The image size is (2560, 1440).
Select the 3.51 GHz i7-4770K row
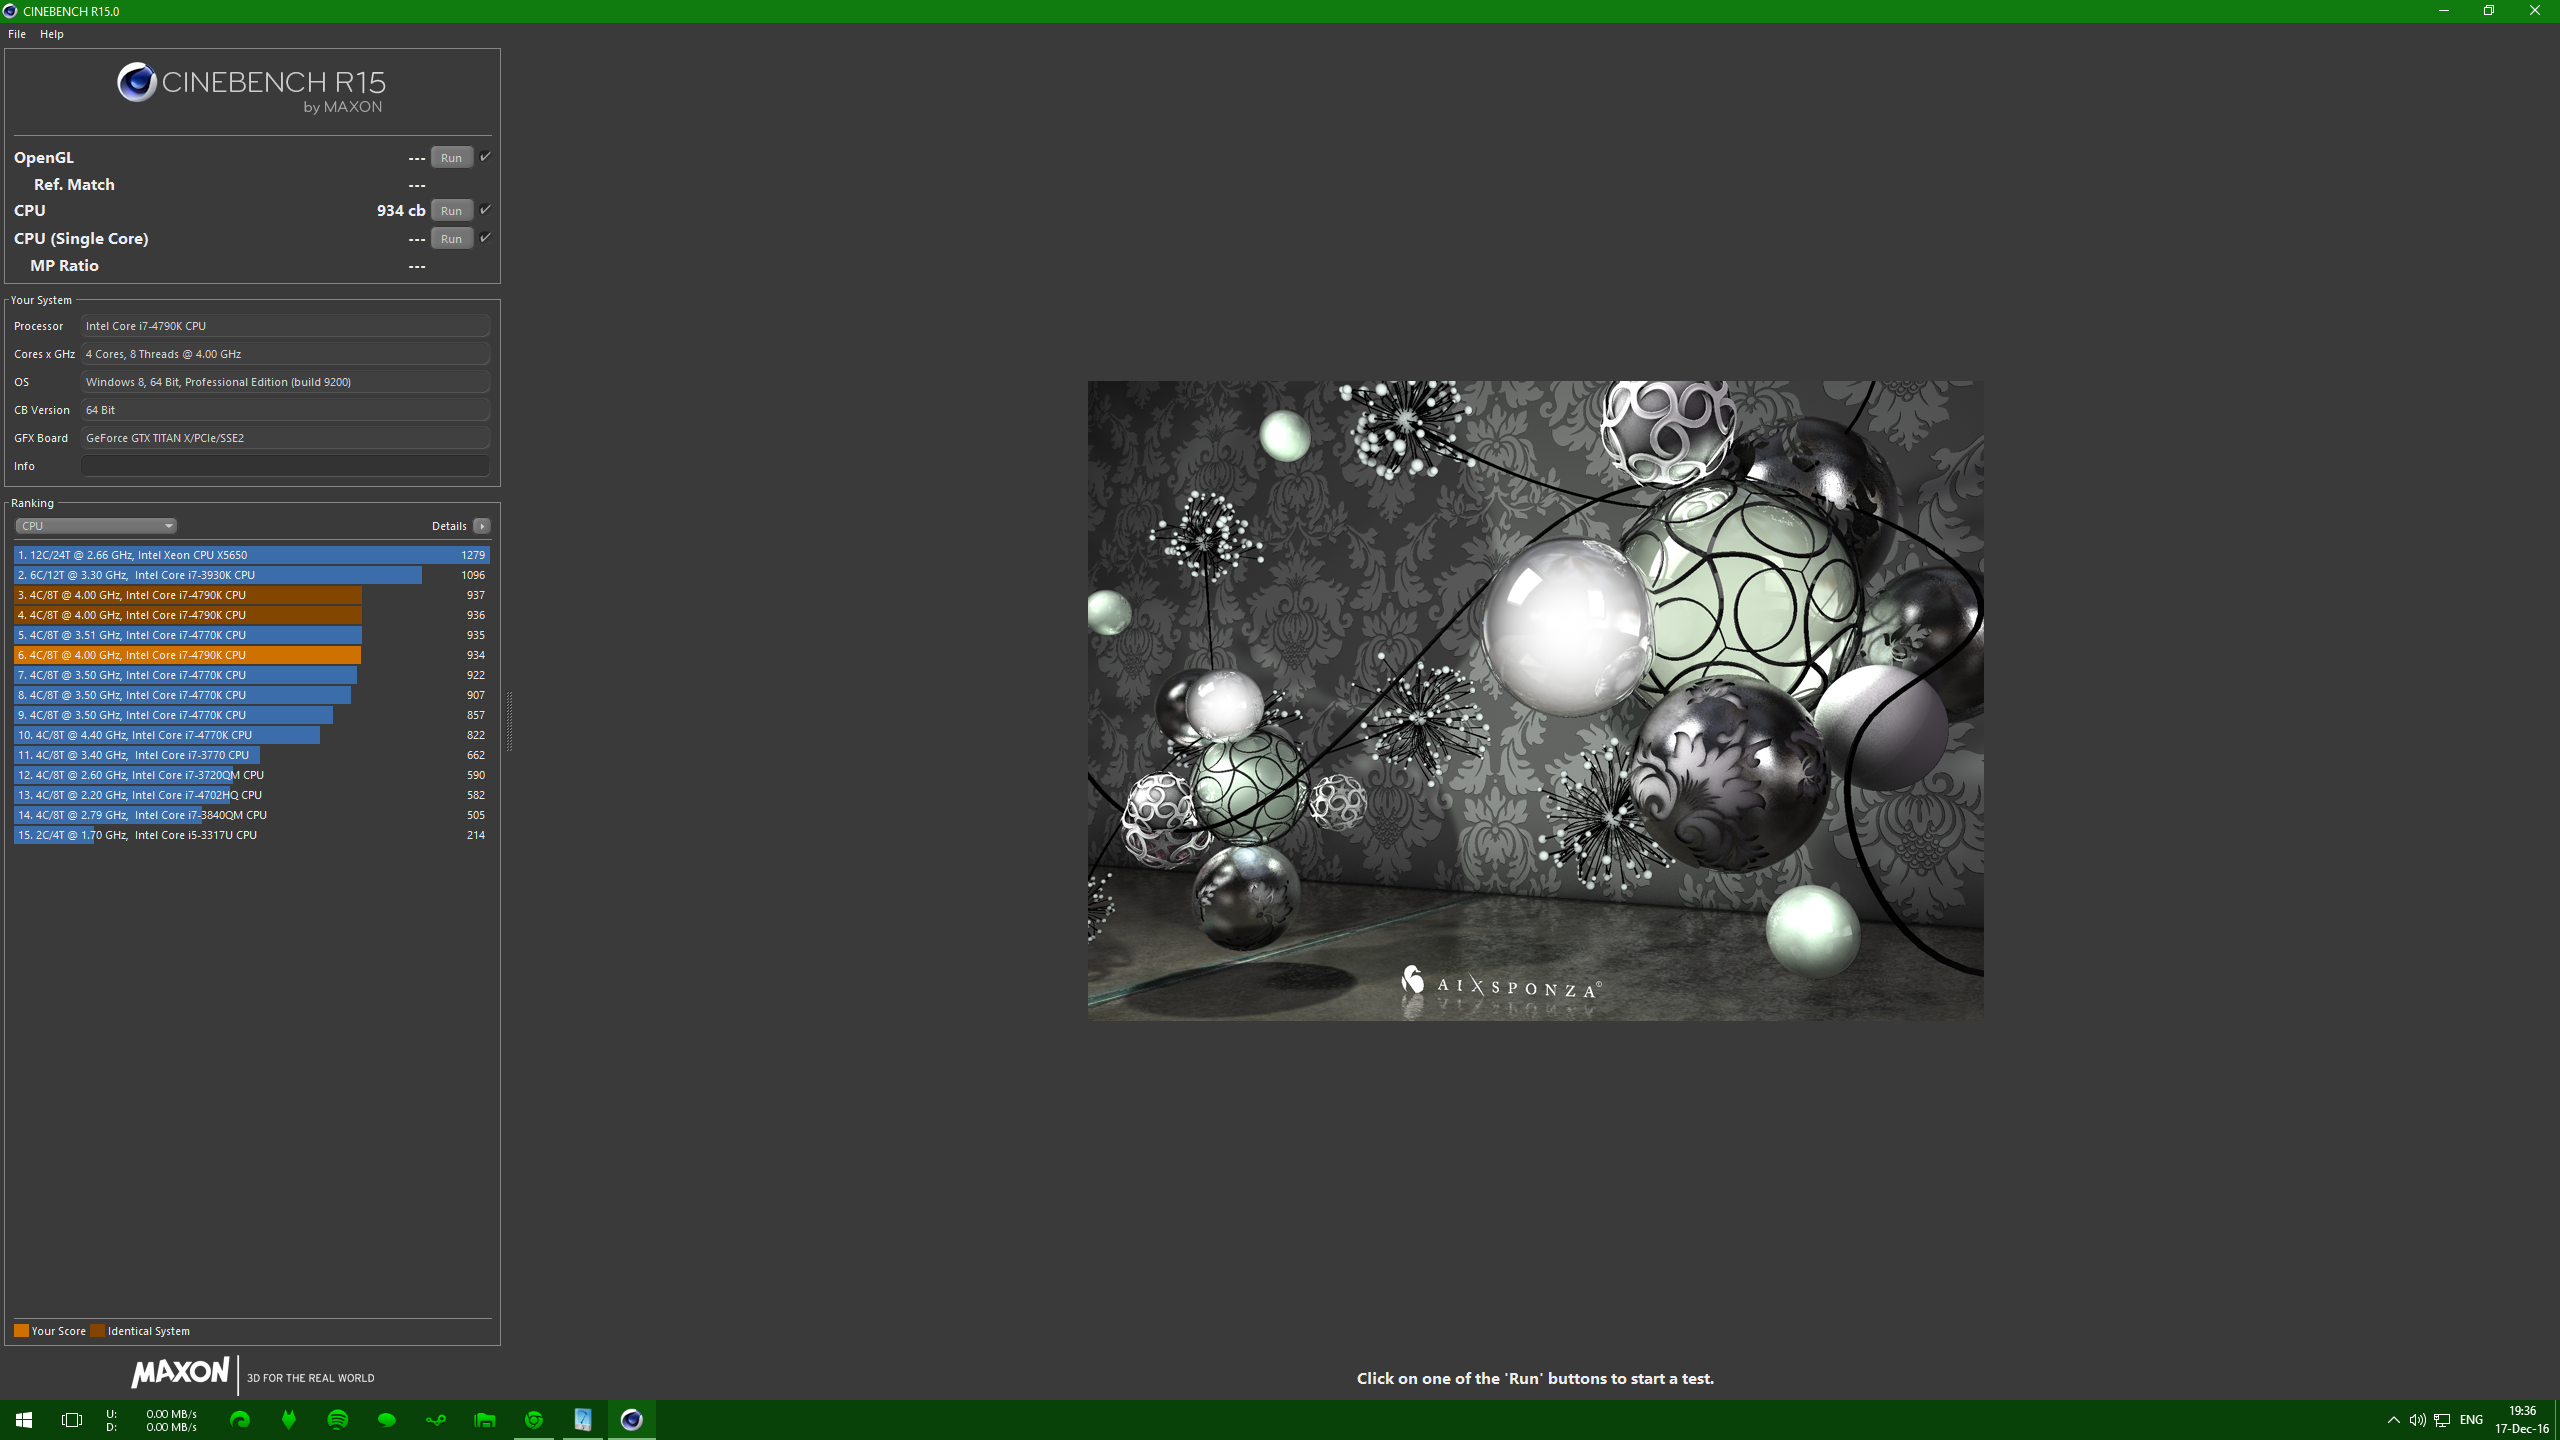click(x=252, y=635)
